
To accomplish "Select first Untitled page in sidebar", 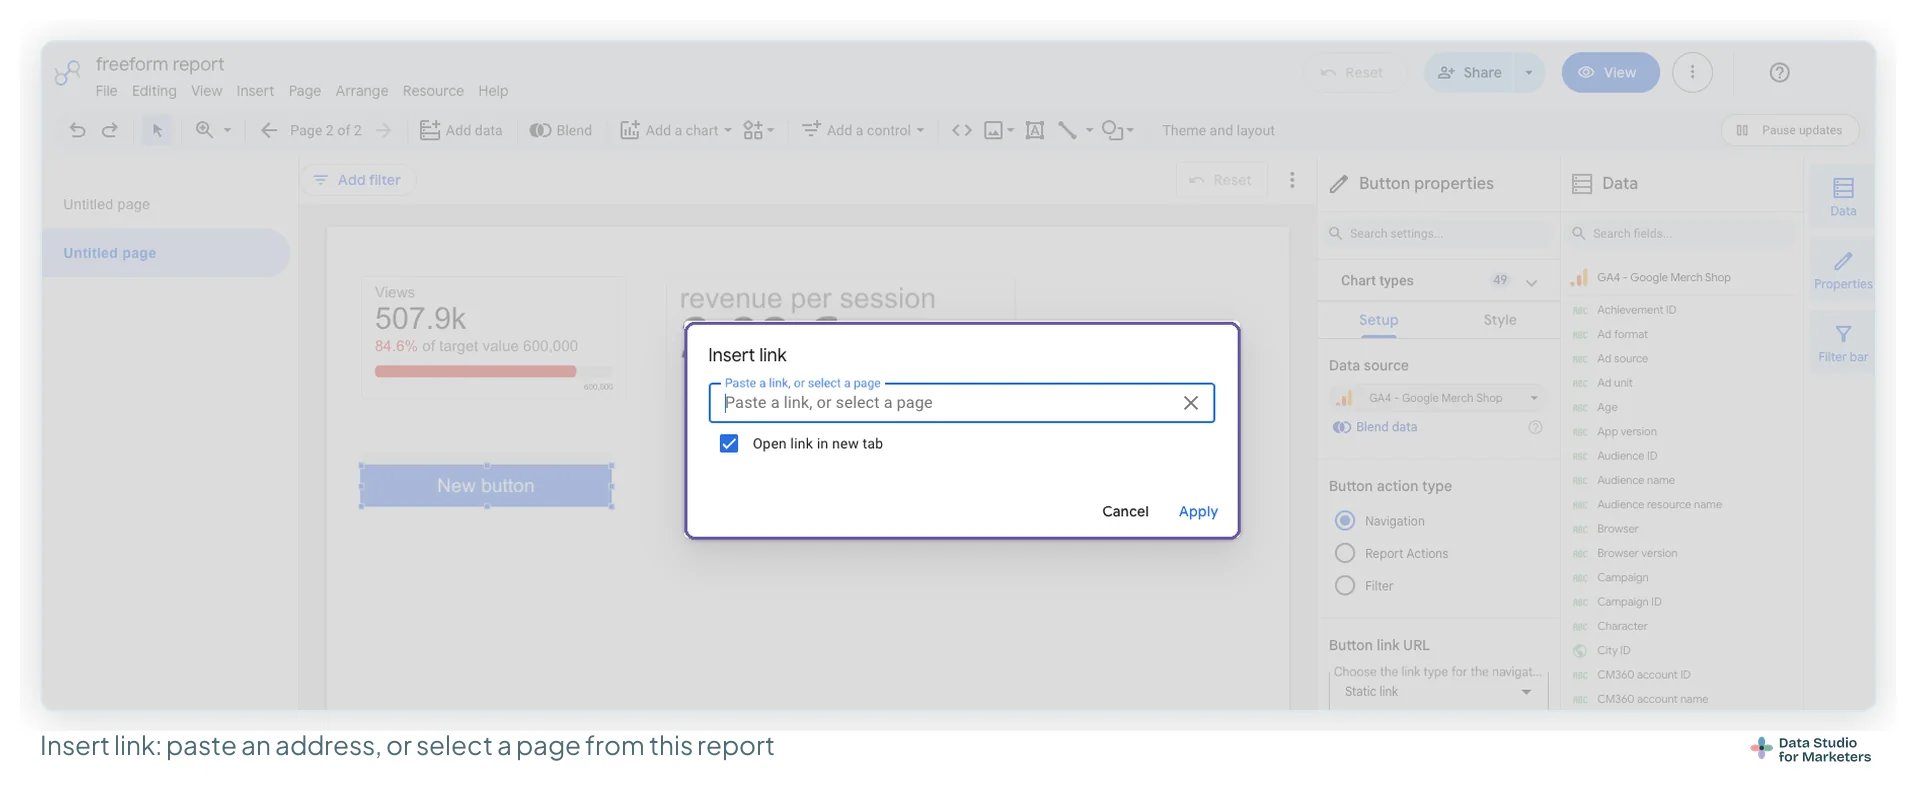I will (x=106, y=204).
